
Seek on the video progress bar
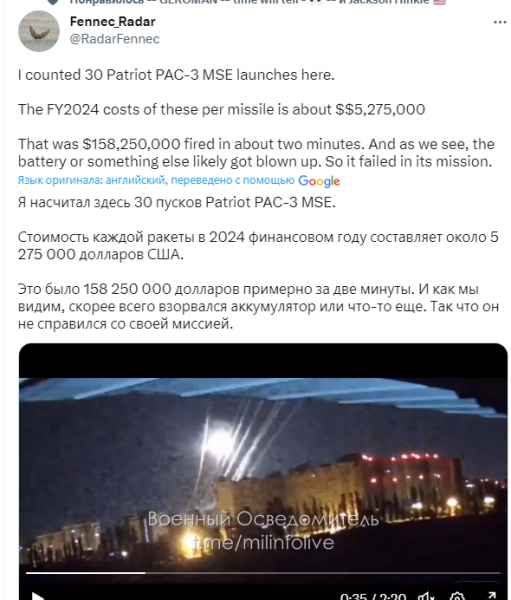[x=263, y=573]
